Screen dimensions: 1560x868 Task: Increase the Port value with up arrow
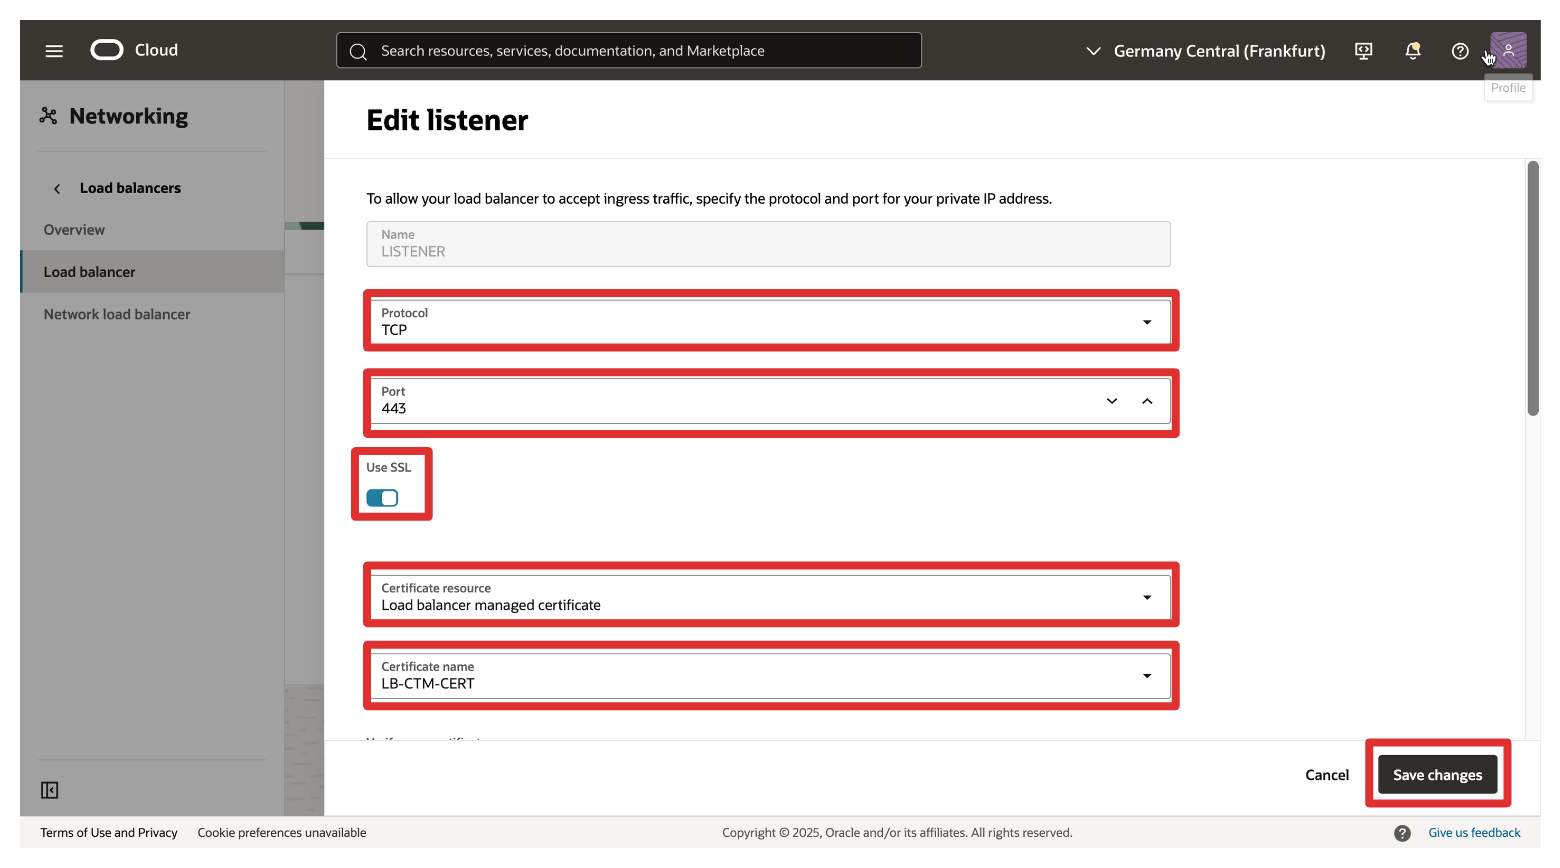[1147, 401]
